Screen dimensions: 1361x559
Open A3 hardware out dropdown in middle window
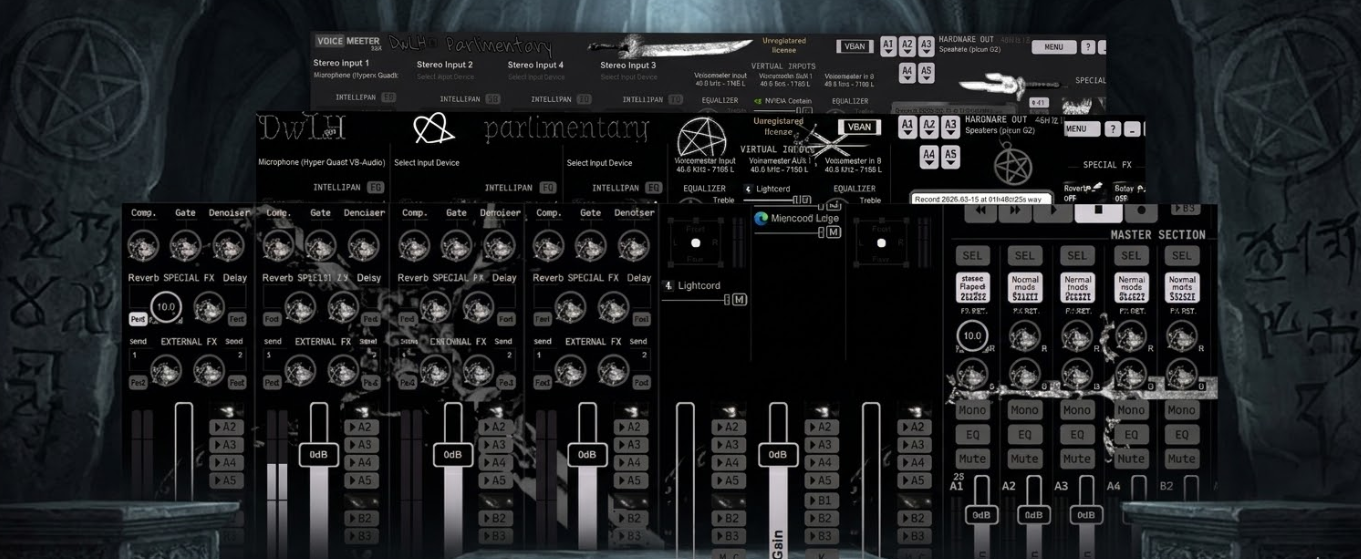[951, 126]
